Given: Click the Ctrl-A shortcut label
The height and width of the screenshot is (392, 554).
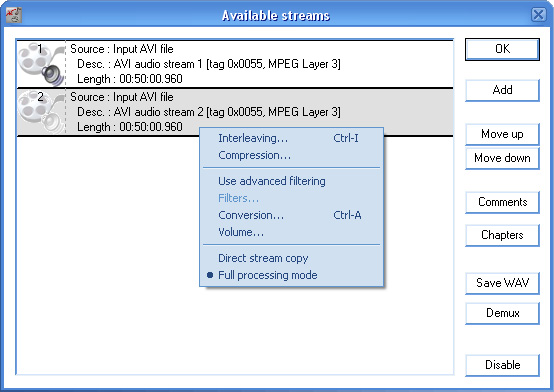Looking at the screenshot, I should click(347, 215).
